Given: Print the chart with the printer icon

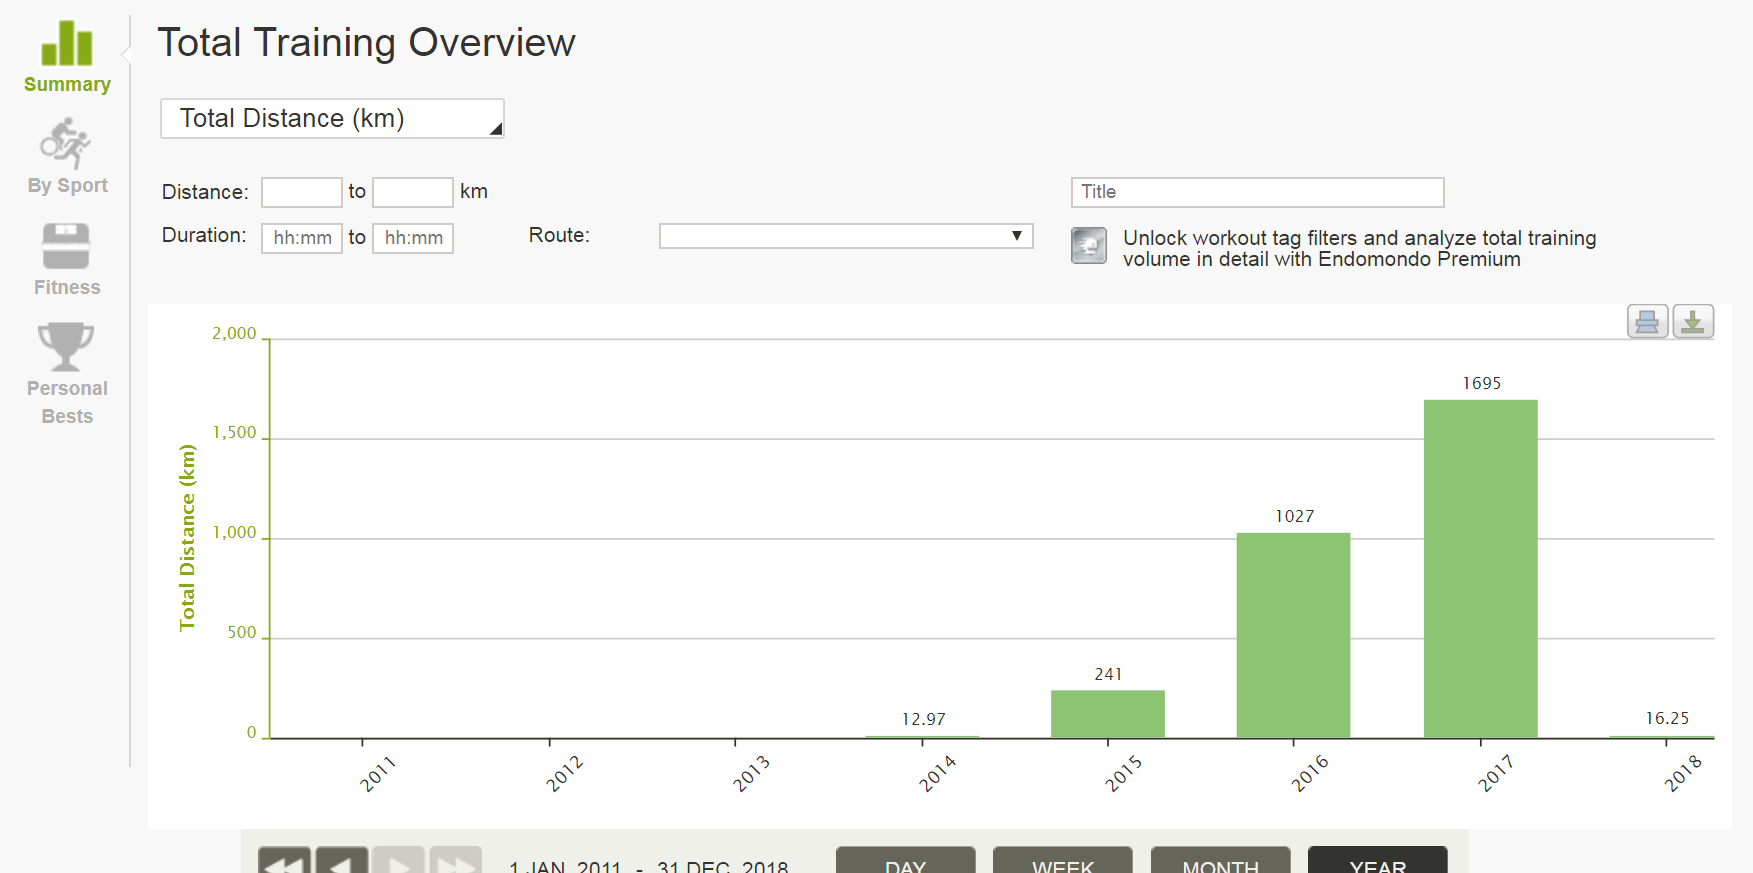Looking at the screenshot, I should click(1647, 322).
